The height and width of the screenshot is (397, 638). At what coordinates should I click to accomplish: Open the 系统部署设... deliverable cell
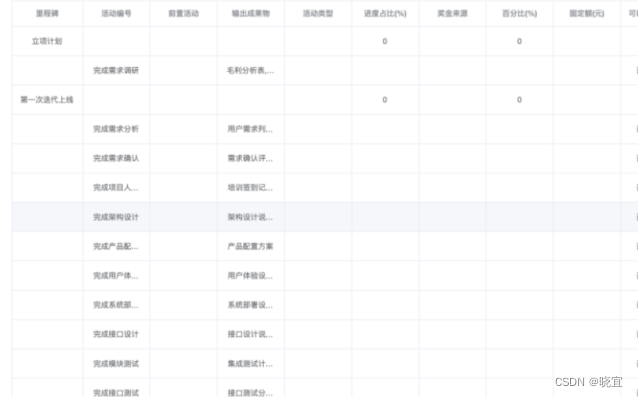point(250,305)
